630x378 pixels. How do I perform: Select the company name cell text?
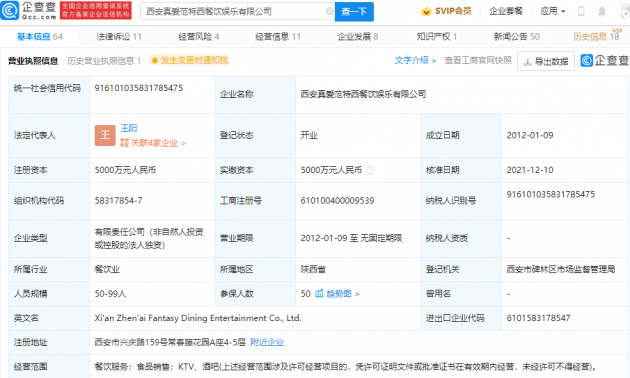(x=363, y=94)
